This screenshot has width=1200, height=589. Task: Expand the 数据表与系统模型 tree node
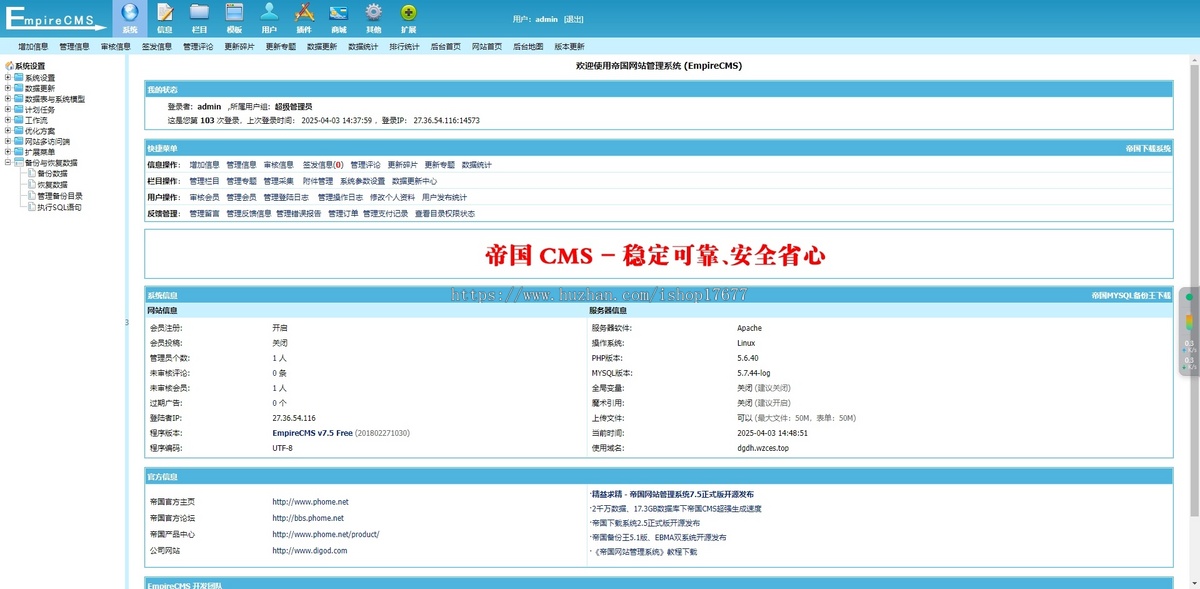[8, 99]
